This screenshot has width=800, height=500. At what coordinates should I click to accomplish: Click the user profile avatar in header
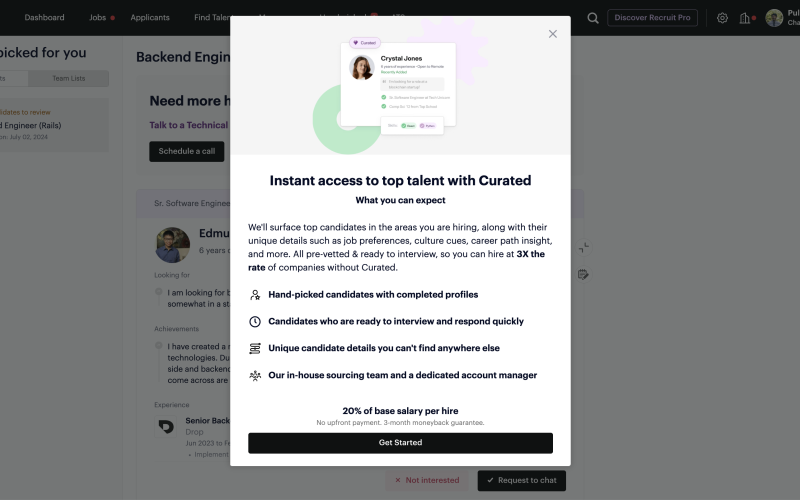(774, 18)
